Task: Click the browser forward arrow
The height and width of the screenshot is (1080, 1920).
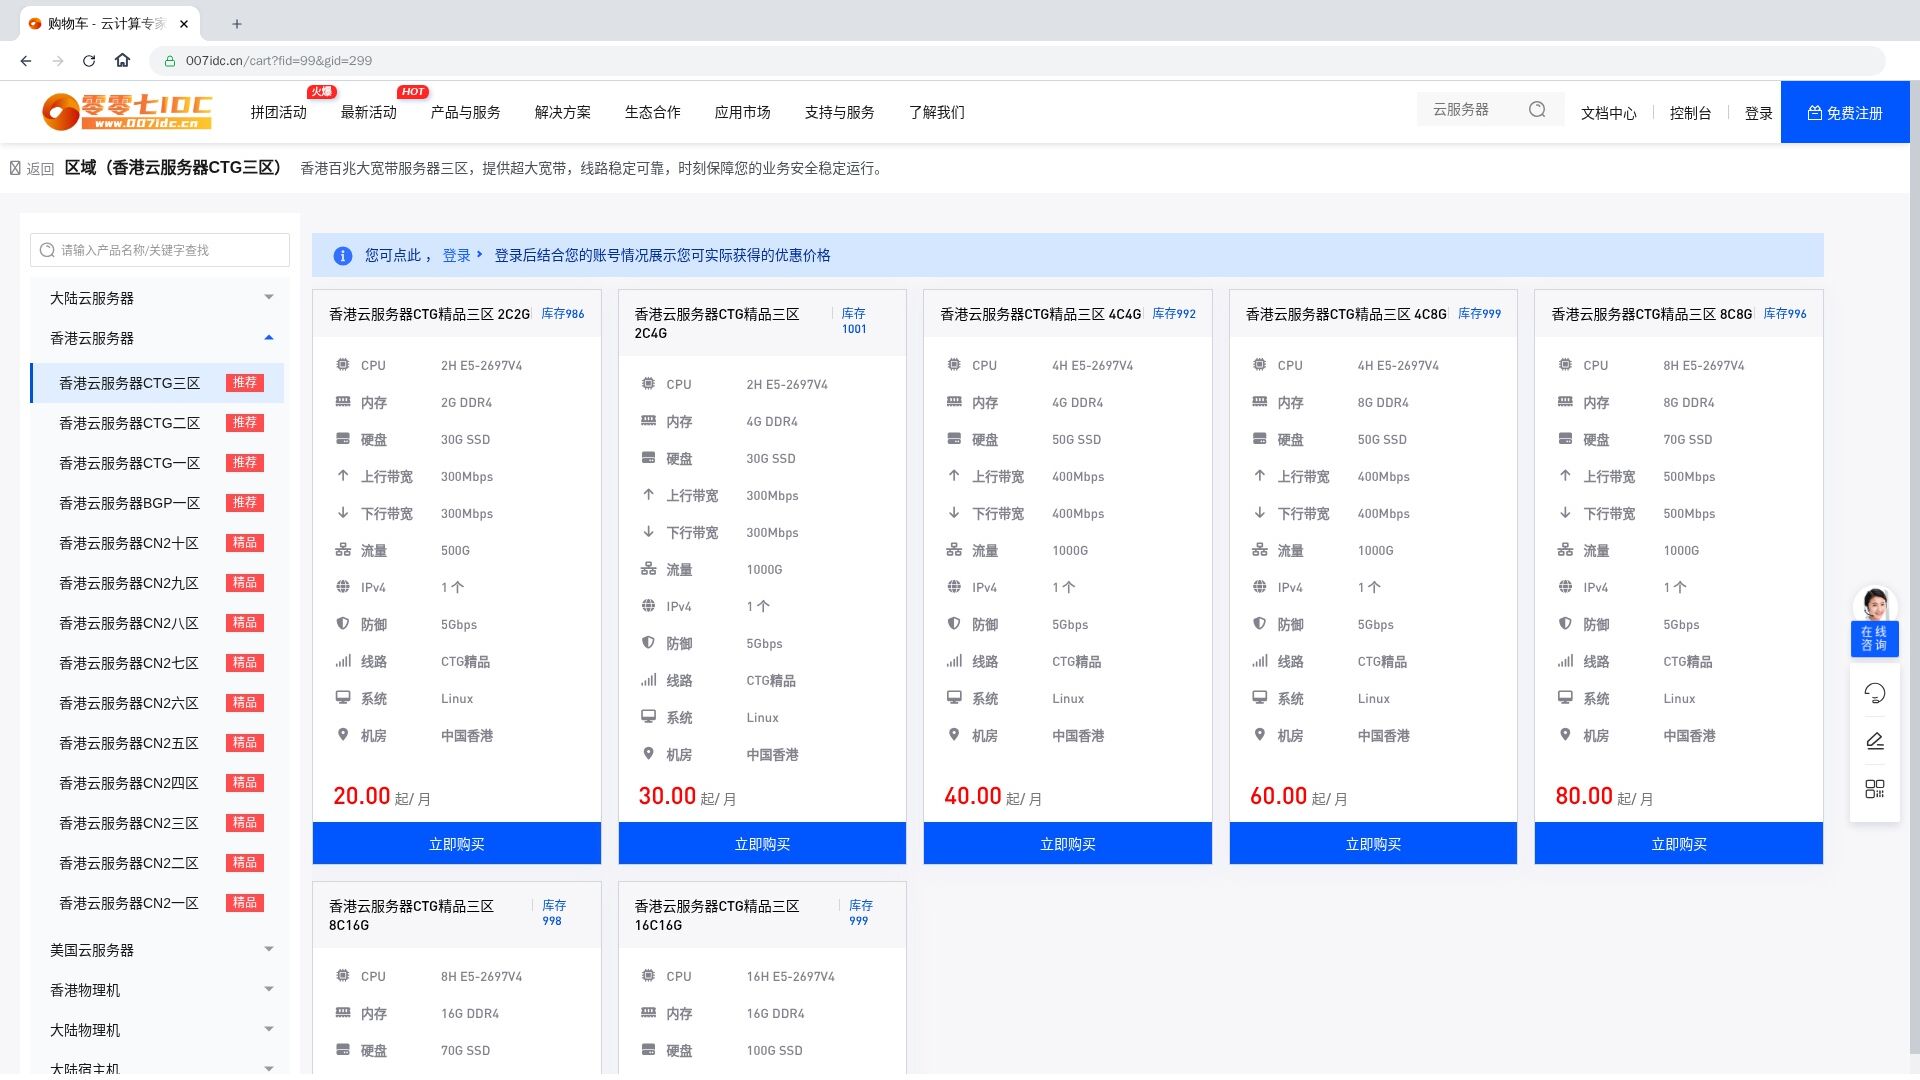Action: coord(58,60)
